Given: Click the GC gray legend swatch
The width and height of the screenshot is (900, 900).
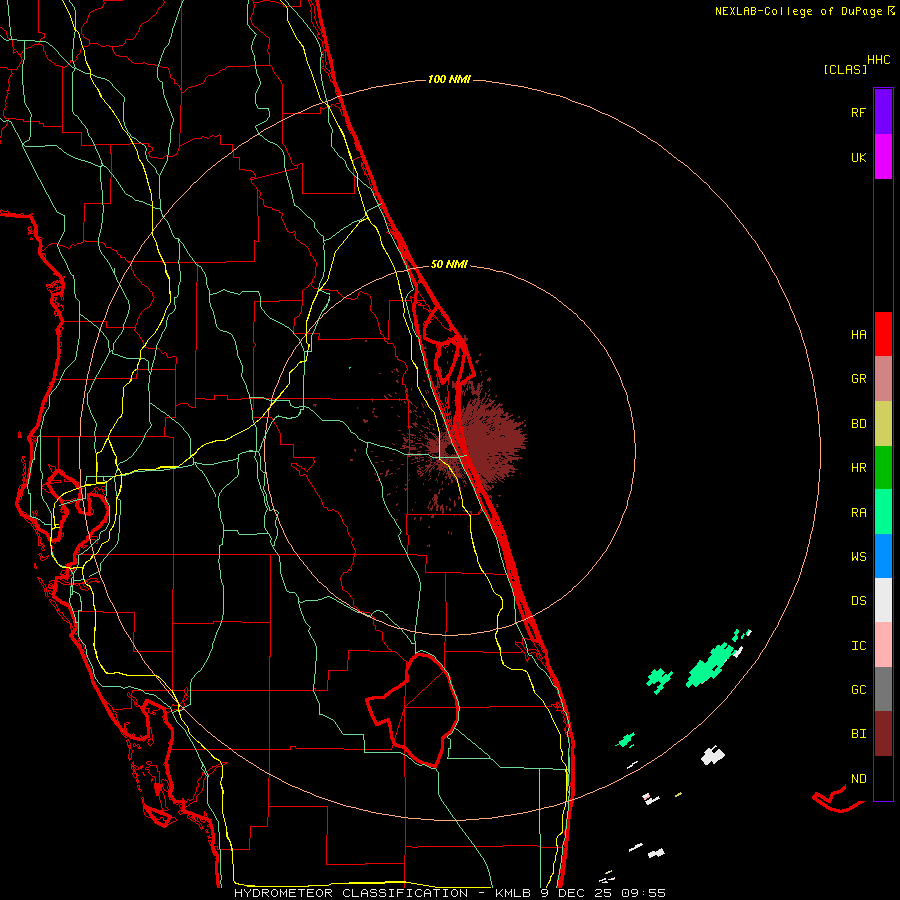Looking at the screenshot, I should 883,689.
